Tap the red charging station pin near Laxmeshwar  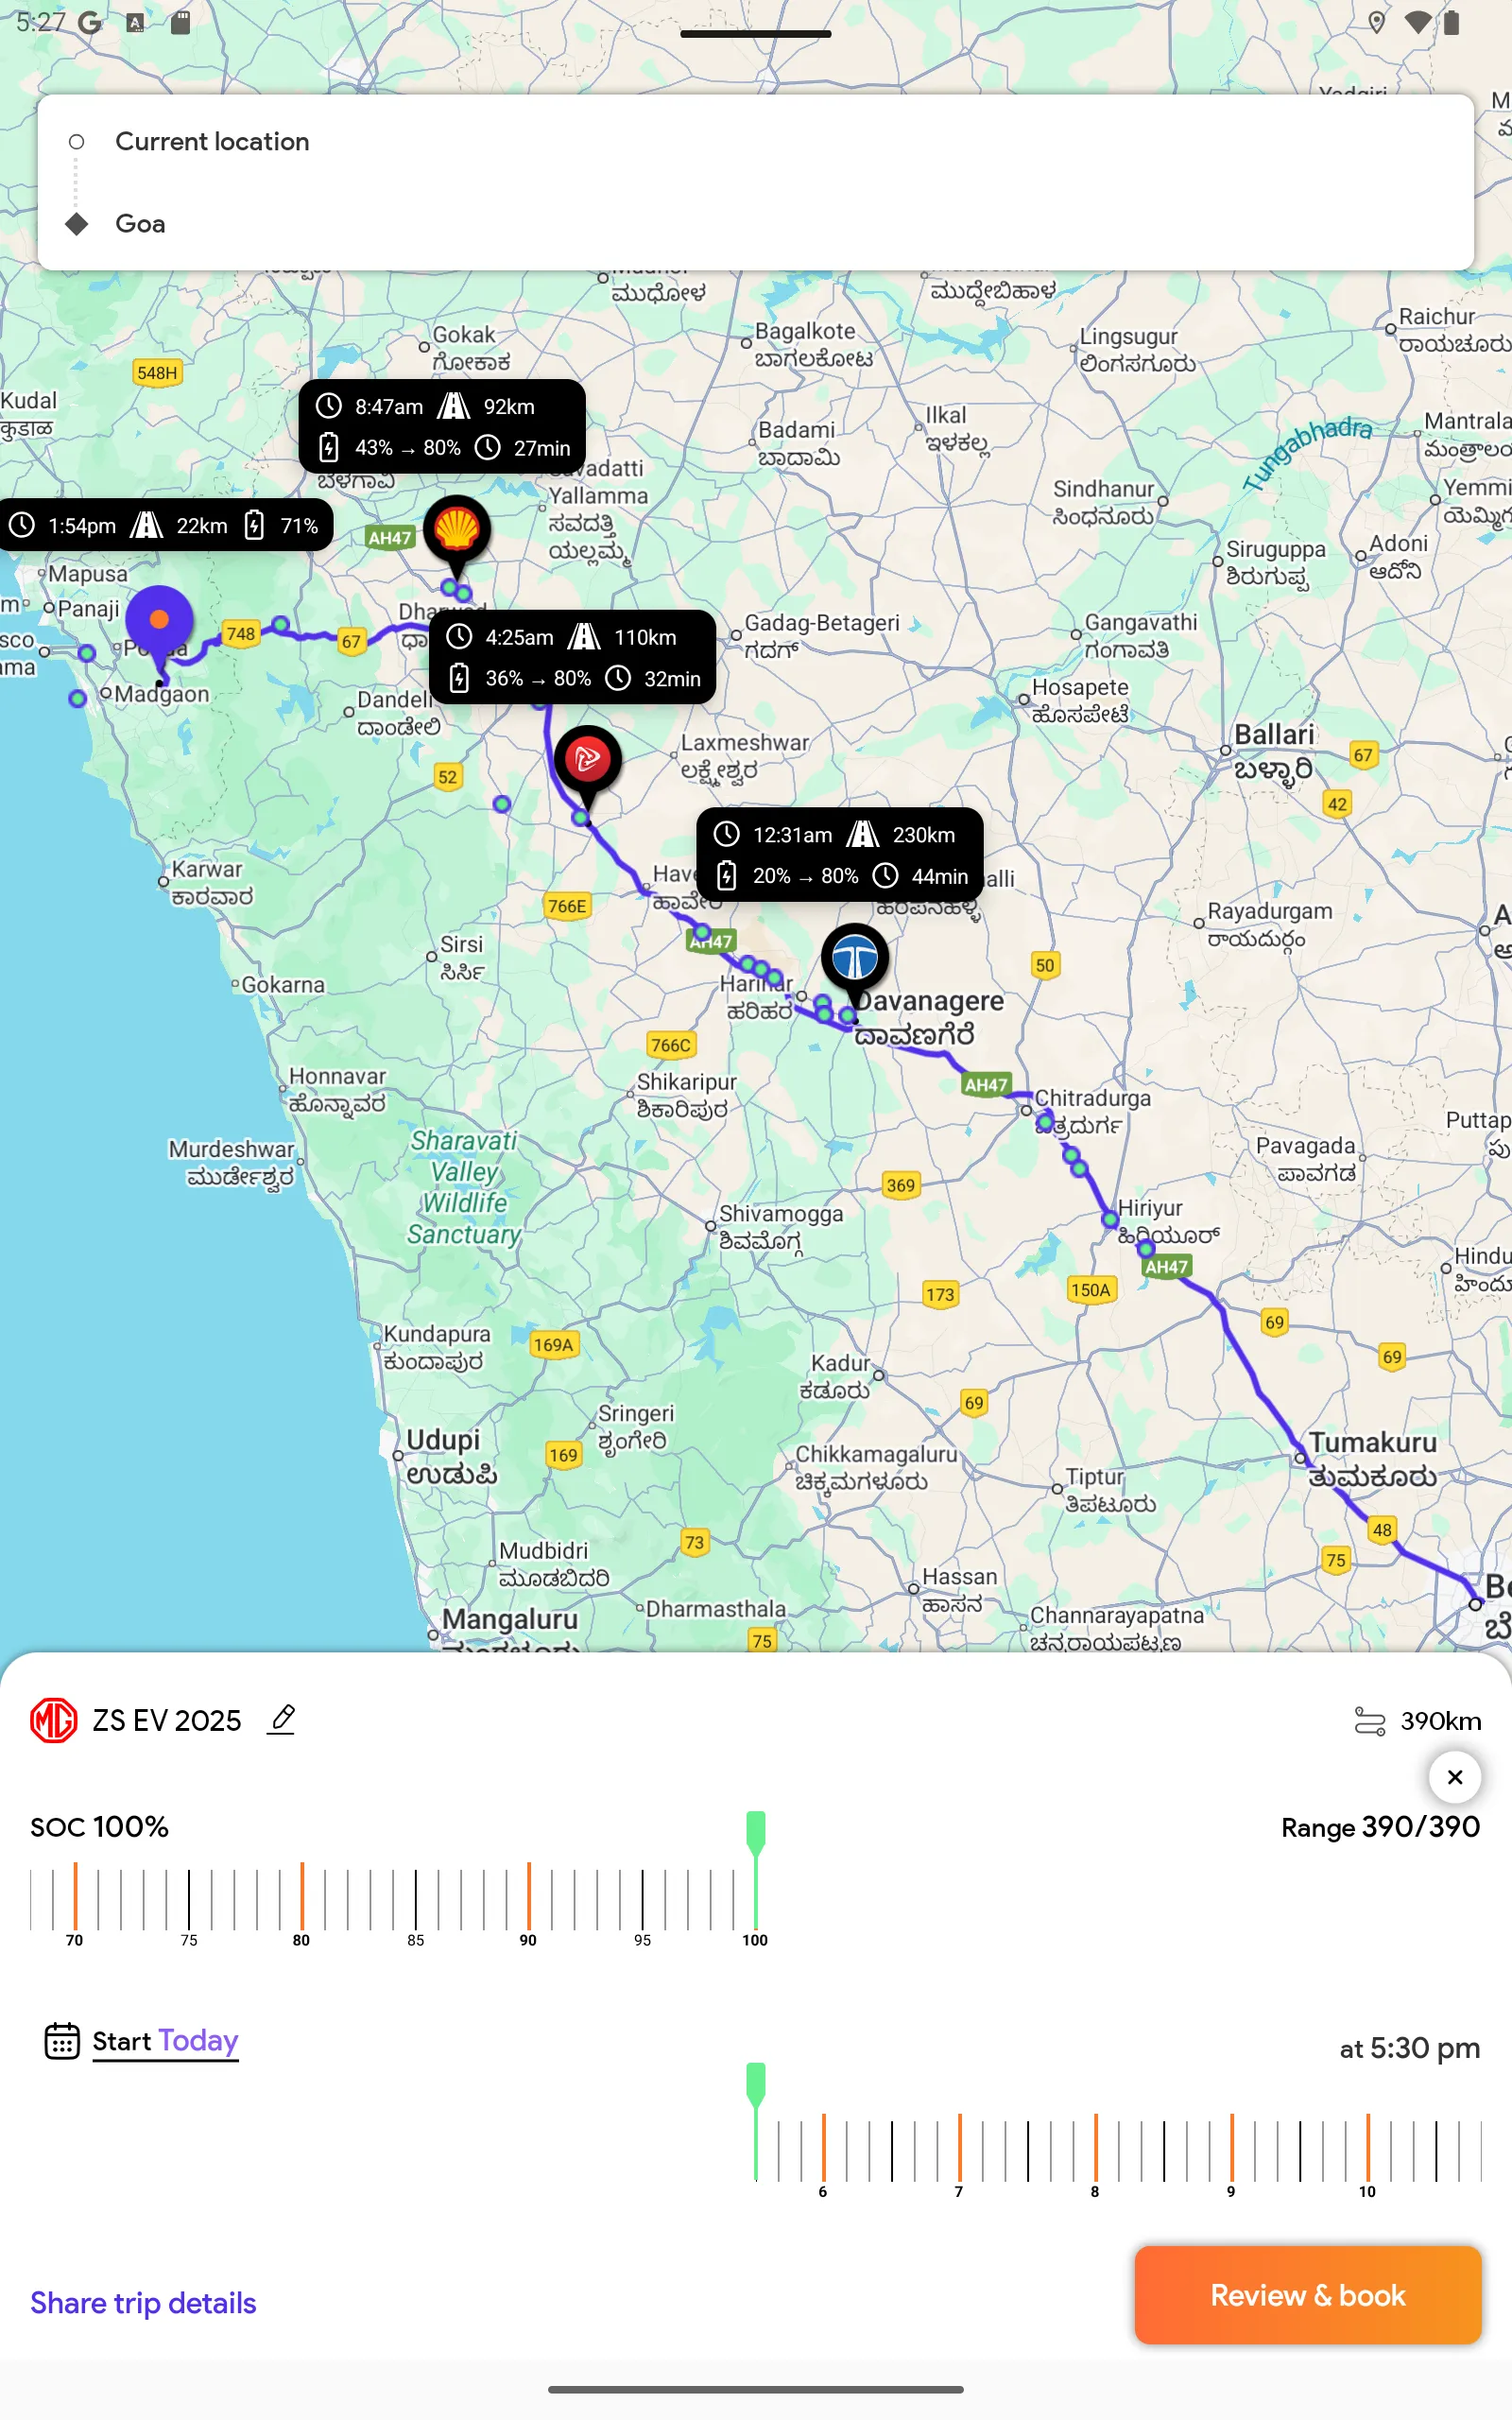[x=588, y=761]
